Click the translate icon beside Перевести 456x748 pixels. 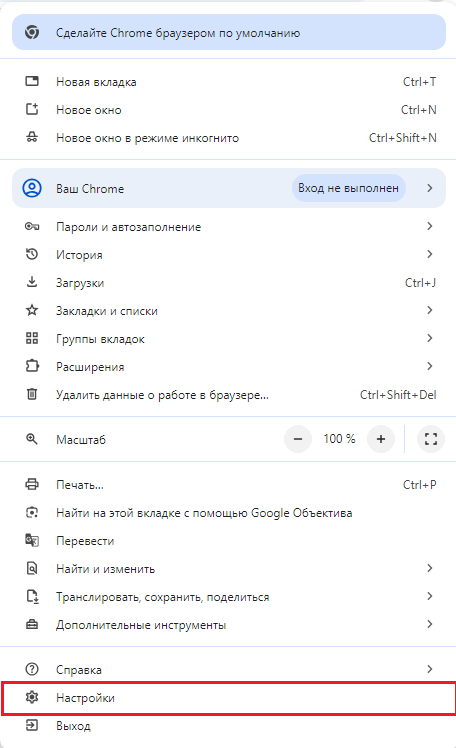32,540
